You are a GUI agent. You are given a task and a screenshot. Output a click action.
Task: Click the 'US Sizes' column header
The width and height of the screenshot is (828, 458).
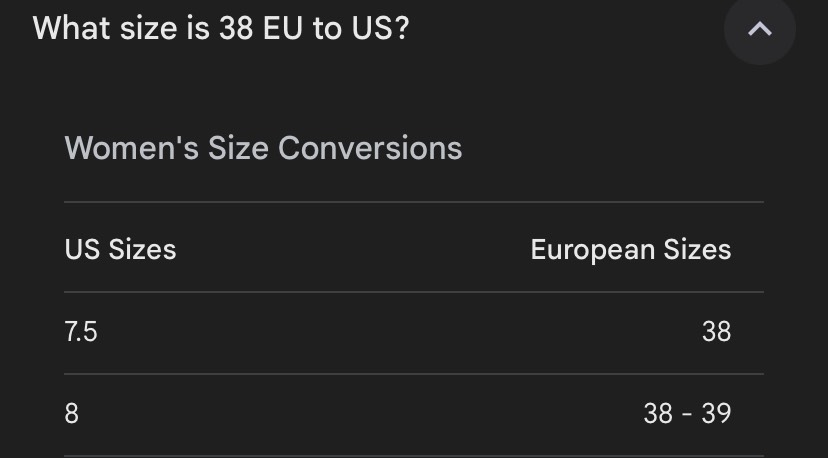pyautogui.click(x=120, y=249)
